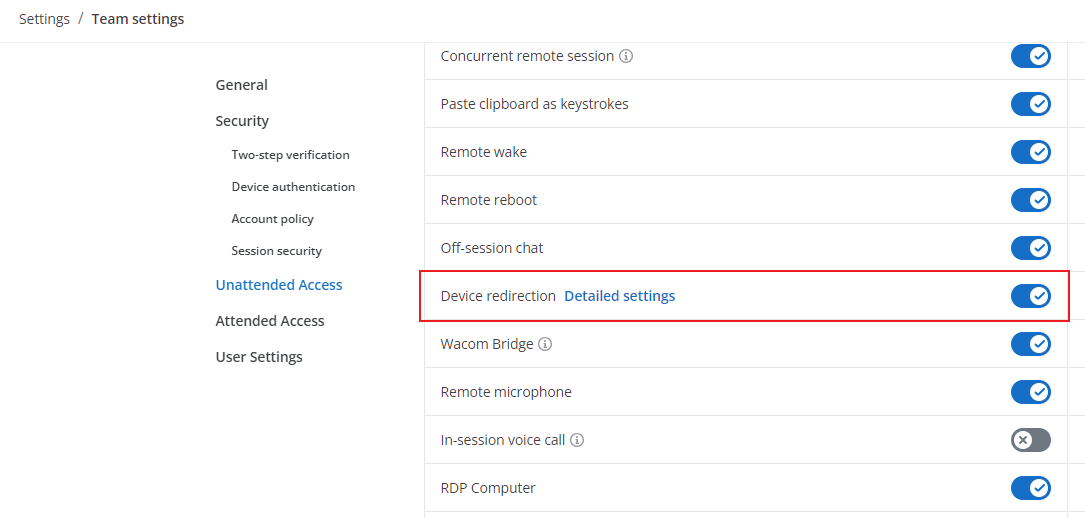The width and height of the screenshot is (1085, 518).
Task: Turn off Remote wake switch
Action: [1030, 152]
